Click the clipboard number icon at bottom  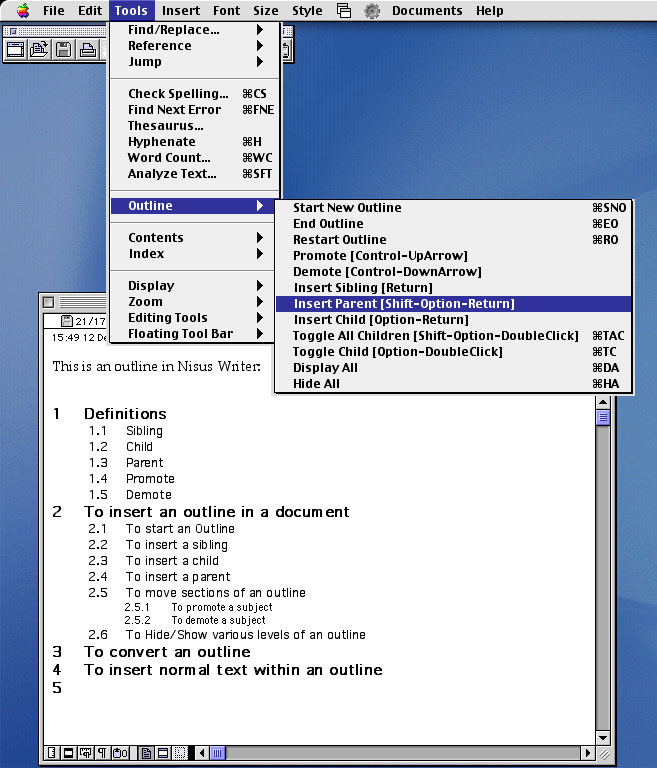click(x=121, y=753)
